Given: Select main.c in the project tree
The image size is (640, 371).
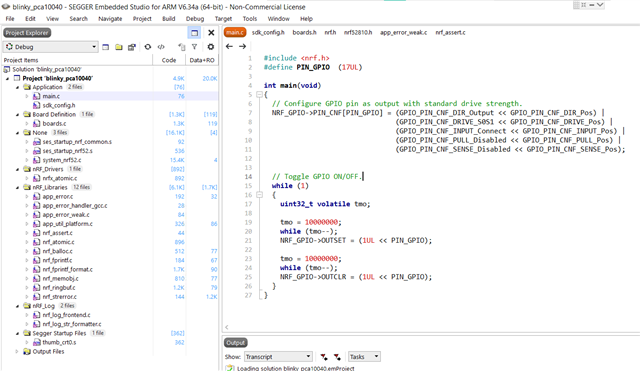Looking at the screenshot, I should (51, 96).
